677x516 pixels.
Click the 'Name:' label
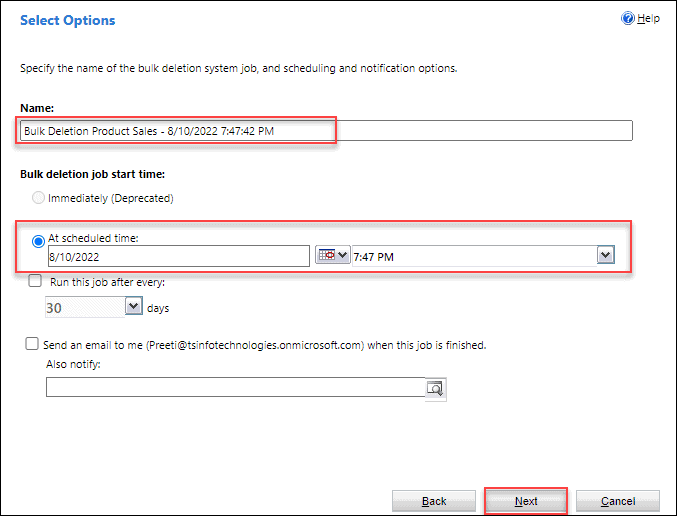pyautogui.click(x=37, y=108)
